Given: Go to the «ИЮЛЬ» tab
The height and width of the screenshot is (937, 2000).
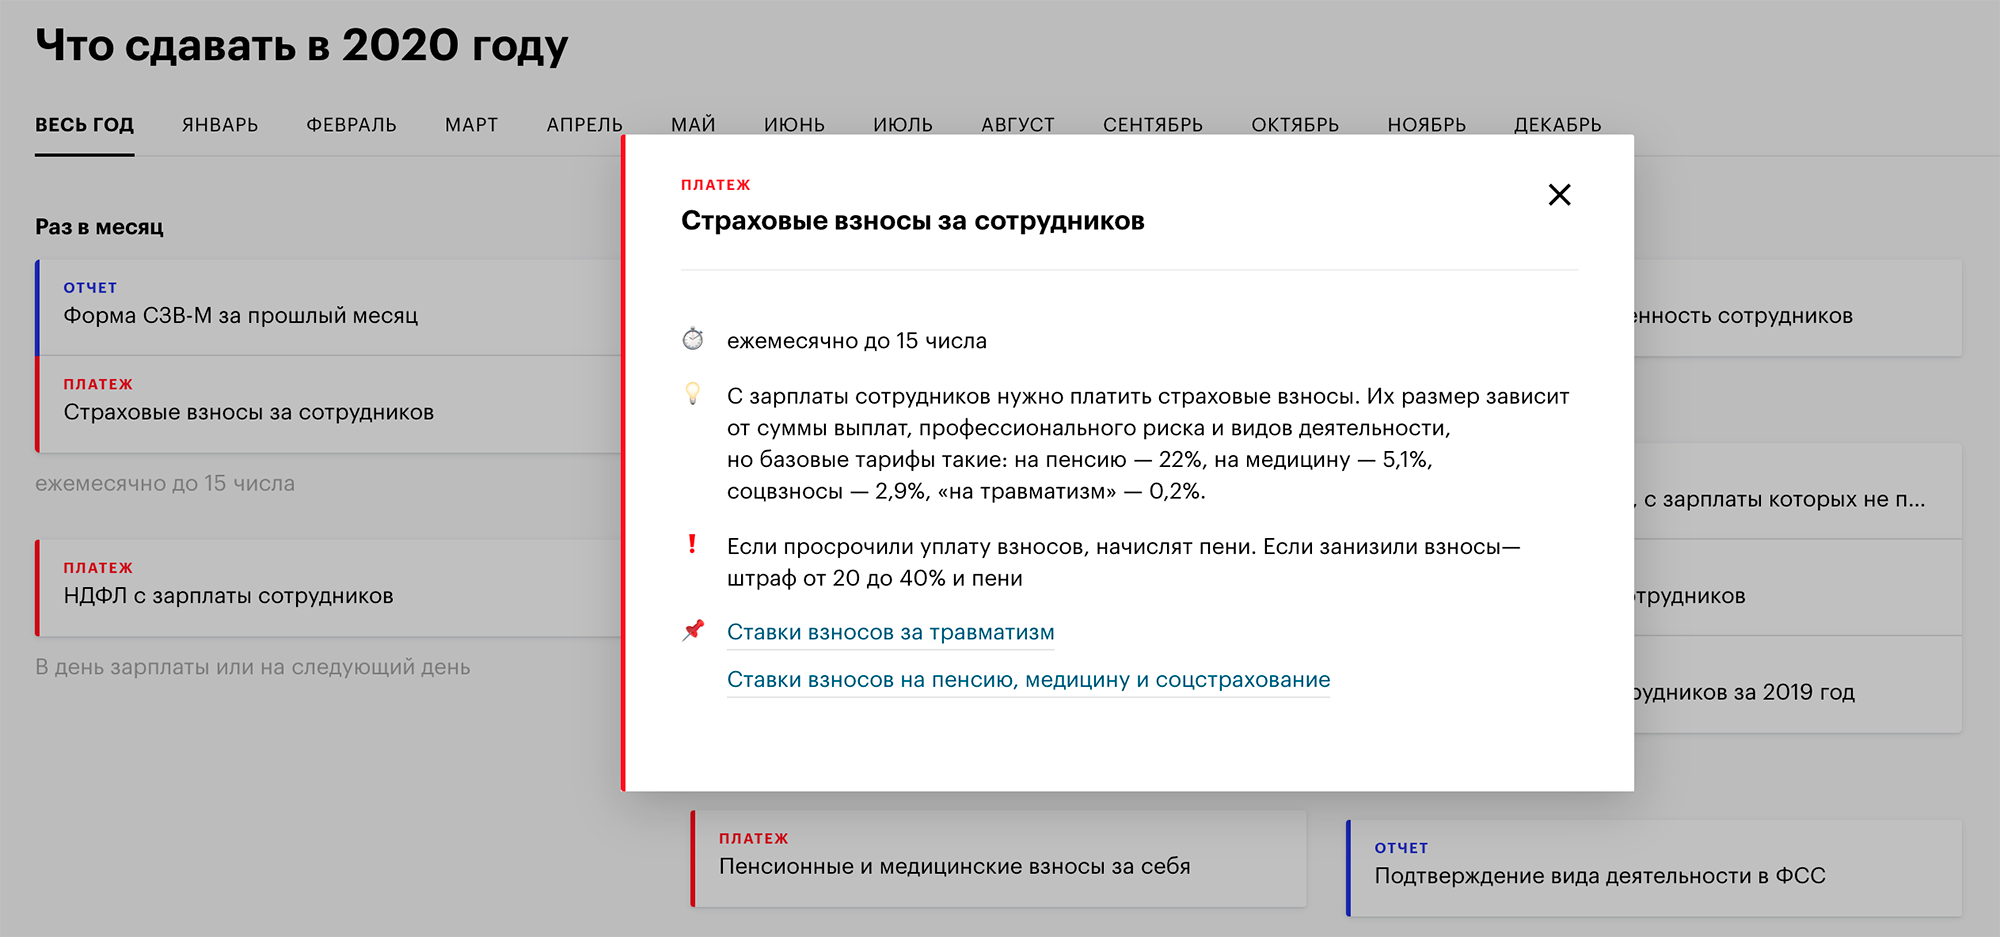Looking at the screenshot, I should coord(902,125).
